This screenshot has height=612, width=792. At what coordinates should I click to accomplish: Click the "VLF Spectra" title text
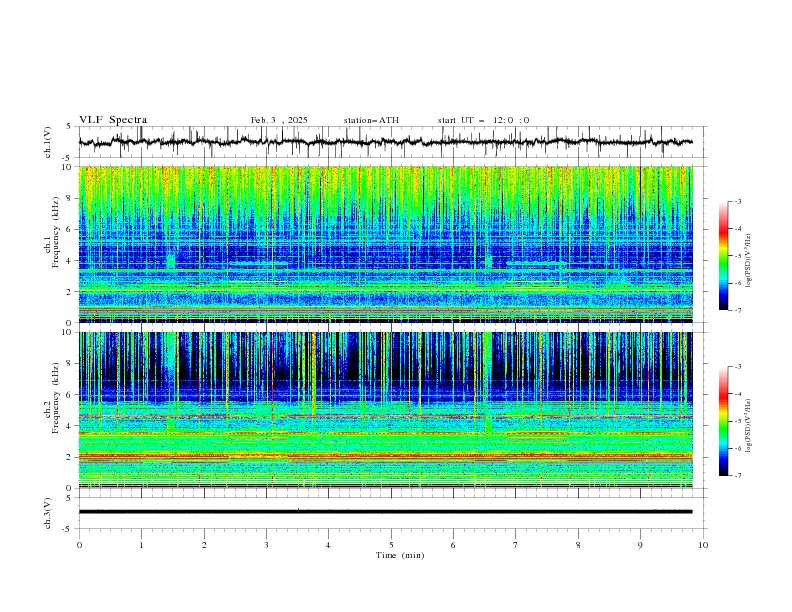coord(113,120)
